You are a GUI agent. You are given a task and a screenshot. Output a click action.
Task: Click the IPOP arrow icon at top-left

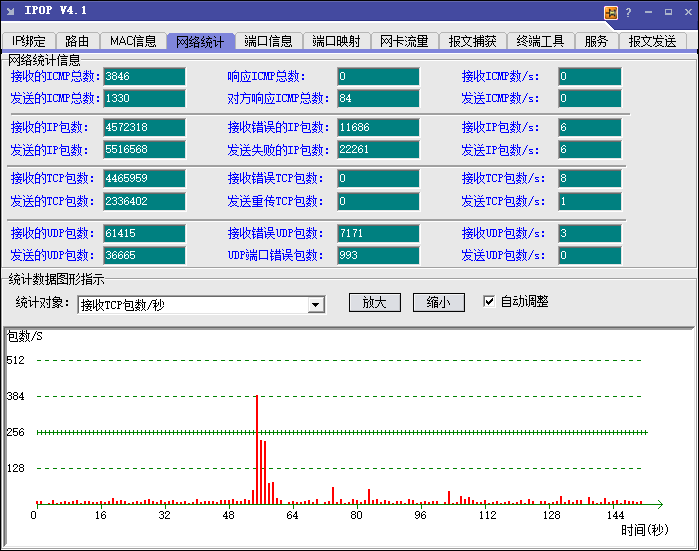10,11
